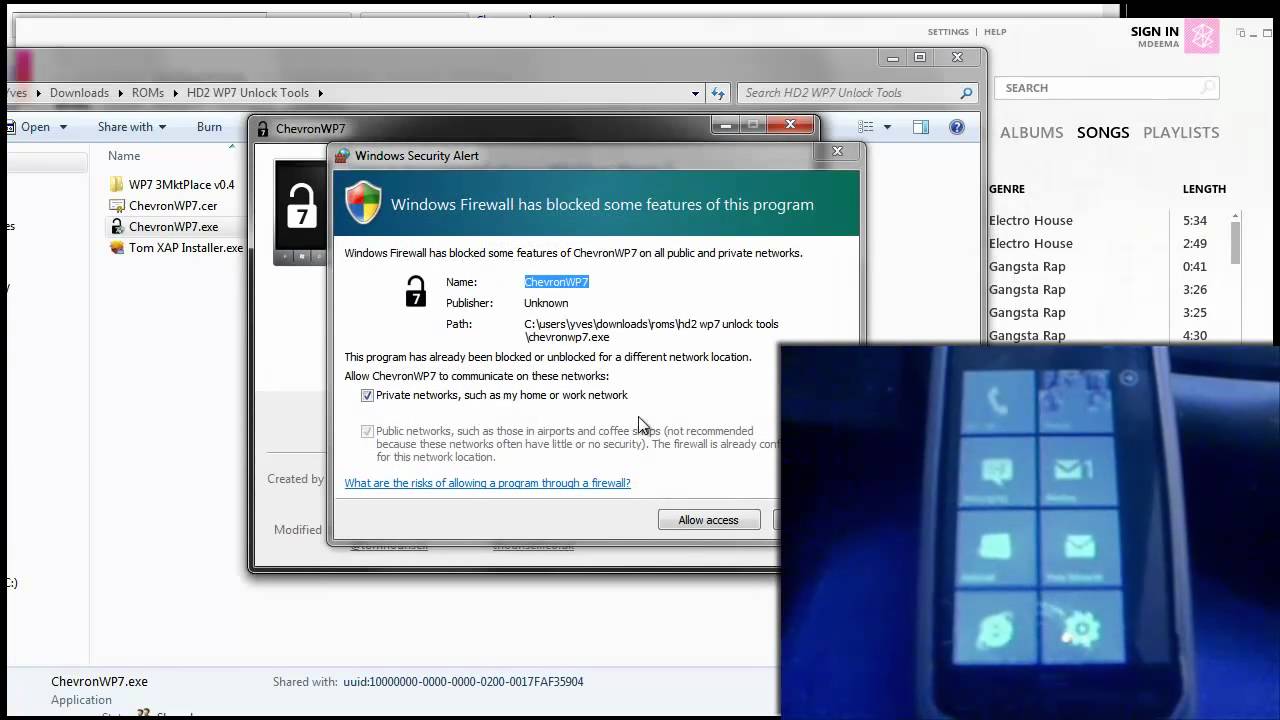Click Explorer change view icon
This screenshot has width=1280, height=720.
(x=866, y=127)
